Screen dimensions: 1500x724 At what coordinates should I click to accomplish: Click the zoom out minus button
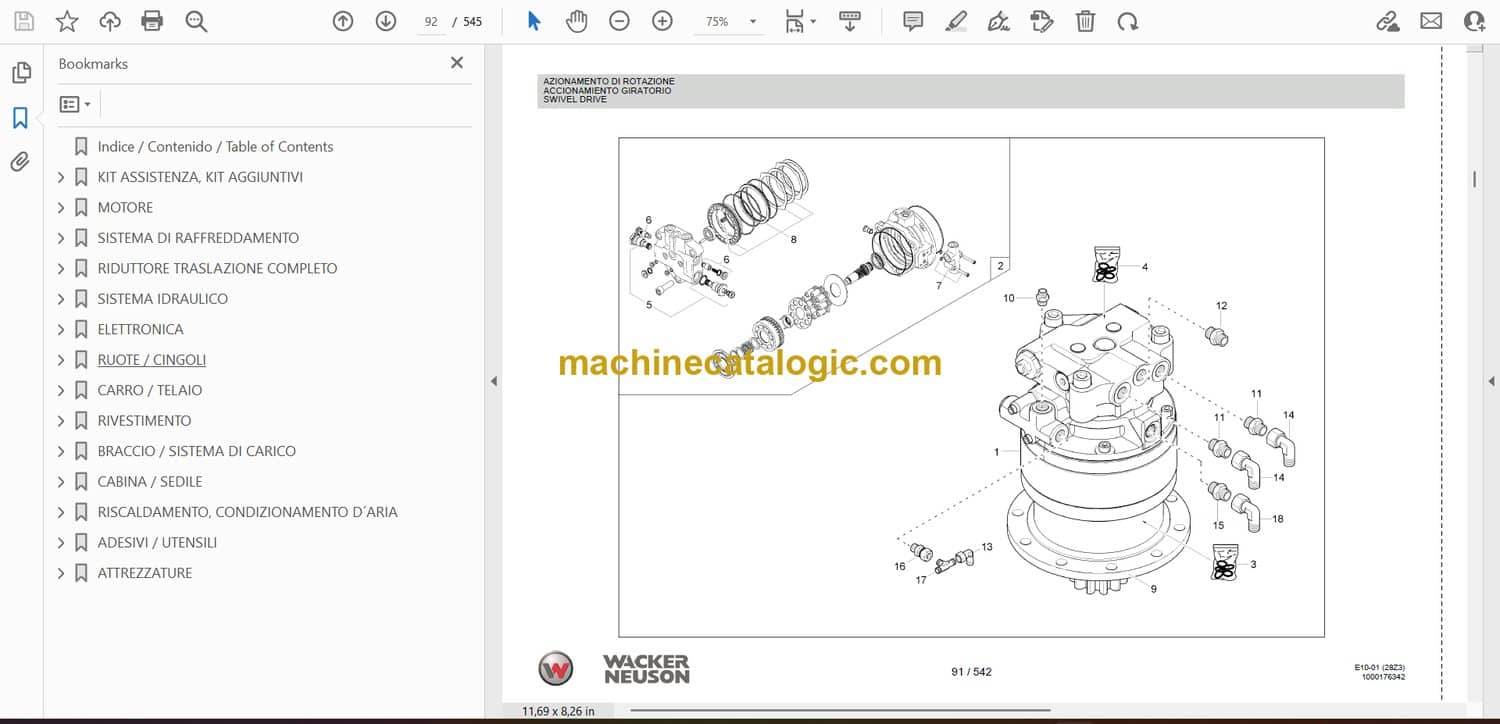(619, 21)
